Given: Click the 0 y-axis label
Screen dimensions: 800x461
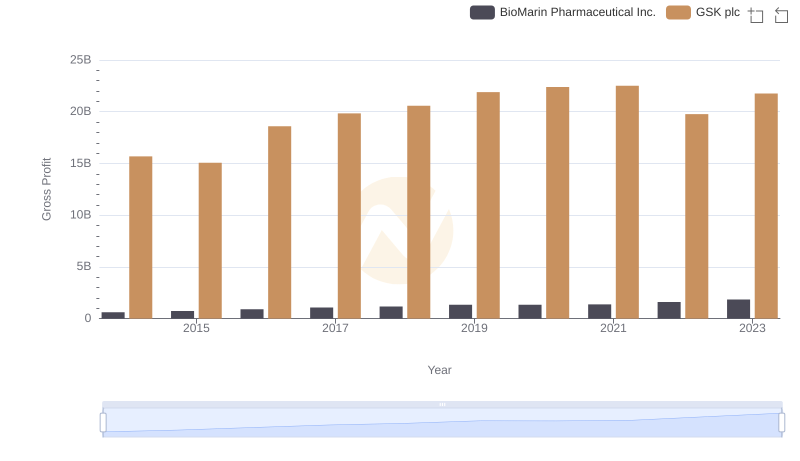Looking at the screenshot, I should (88, 318).
